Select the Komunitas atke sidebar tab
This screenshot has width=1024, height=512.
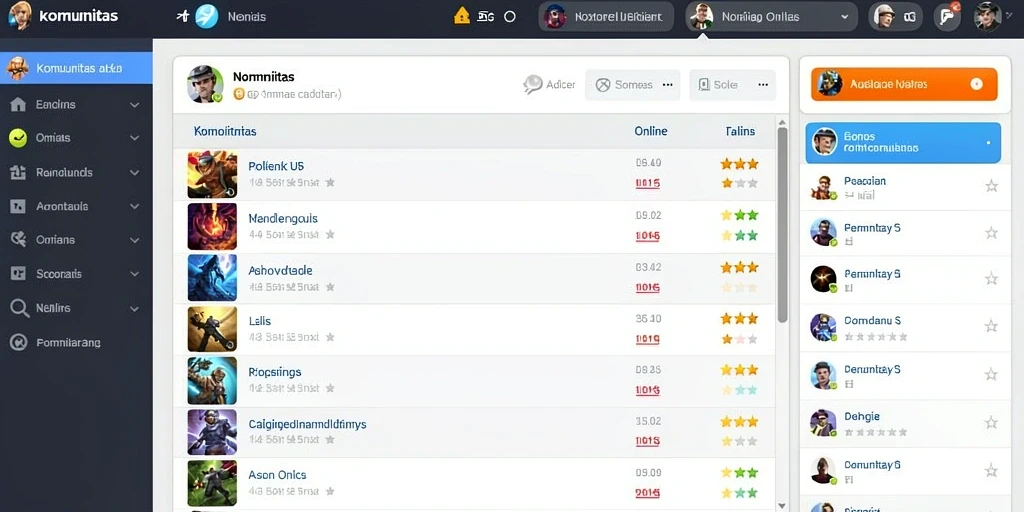[x=76, y=68]
